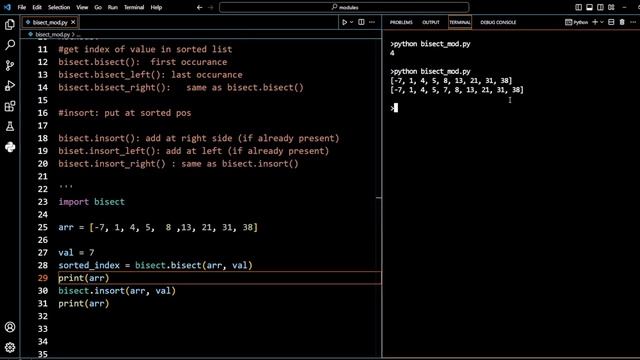Switch to the Output panel tab

(431, 22)
